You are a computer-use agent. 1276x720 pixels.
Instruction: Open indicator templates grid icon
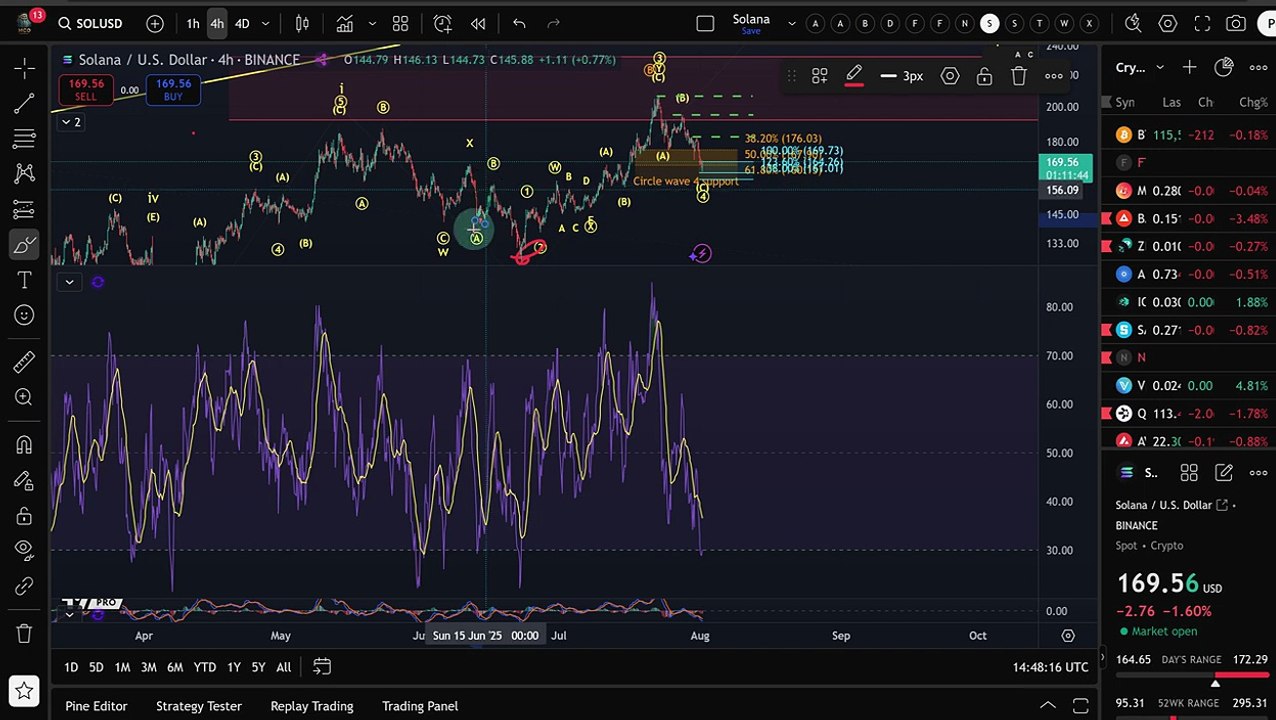coord(400,23)
